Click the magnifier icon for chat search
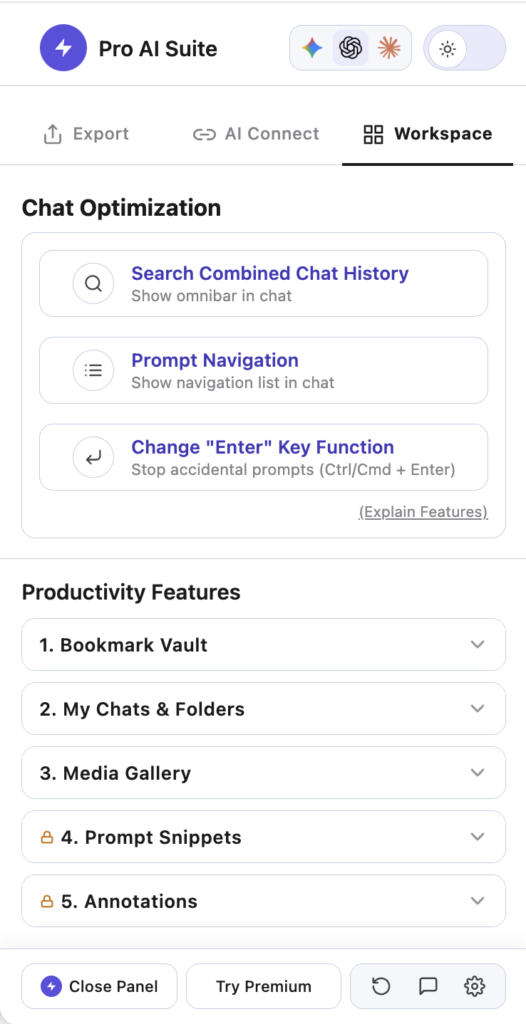 coord(93,283)
